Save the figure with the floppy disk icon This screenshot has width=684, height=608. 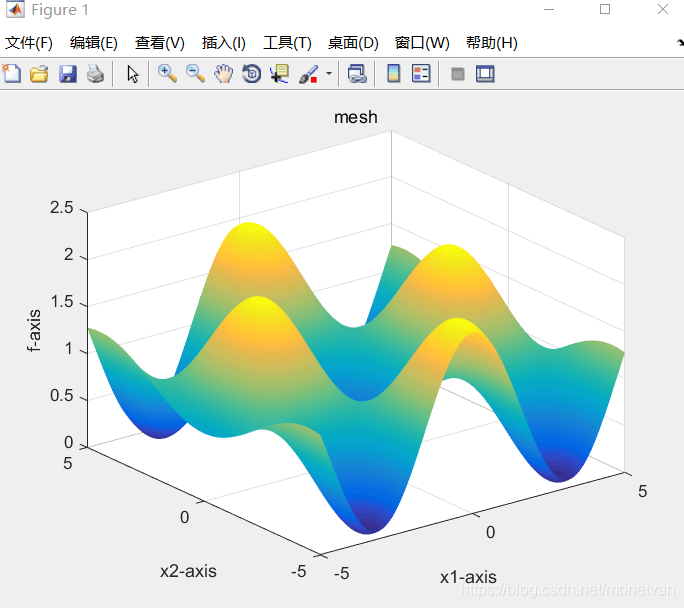[x=68, y=74]
